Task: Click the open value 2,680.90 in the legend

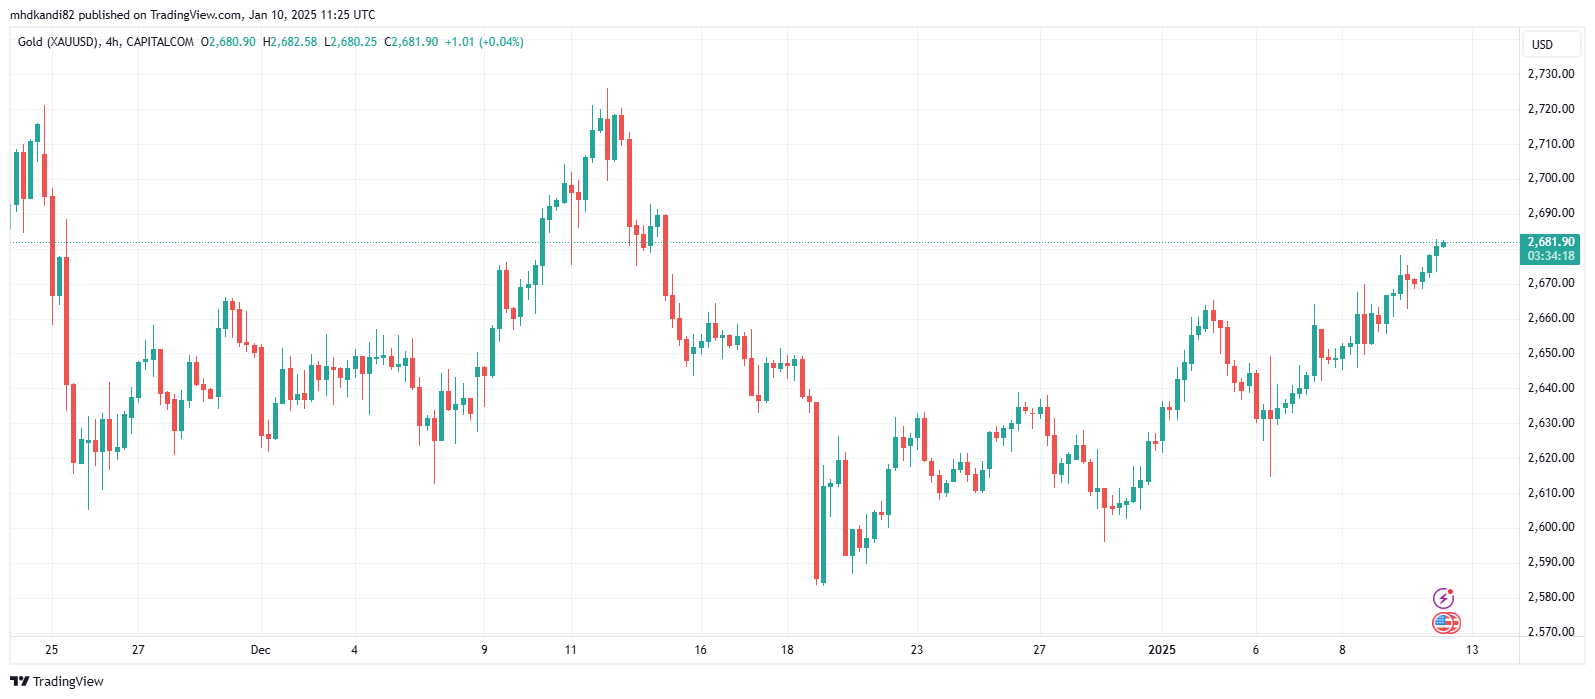Action: point(231,42)
